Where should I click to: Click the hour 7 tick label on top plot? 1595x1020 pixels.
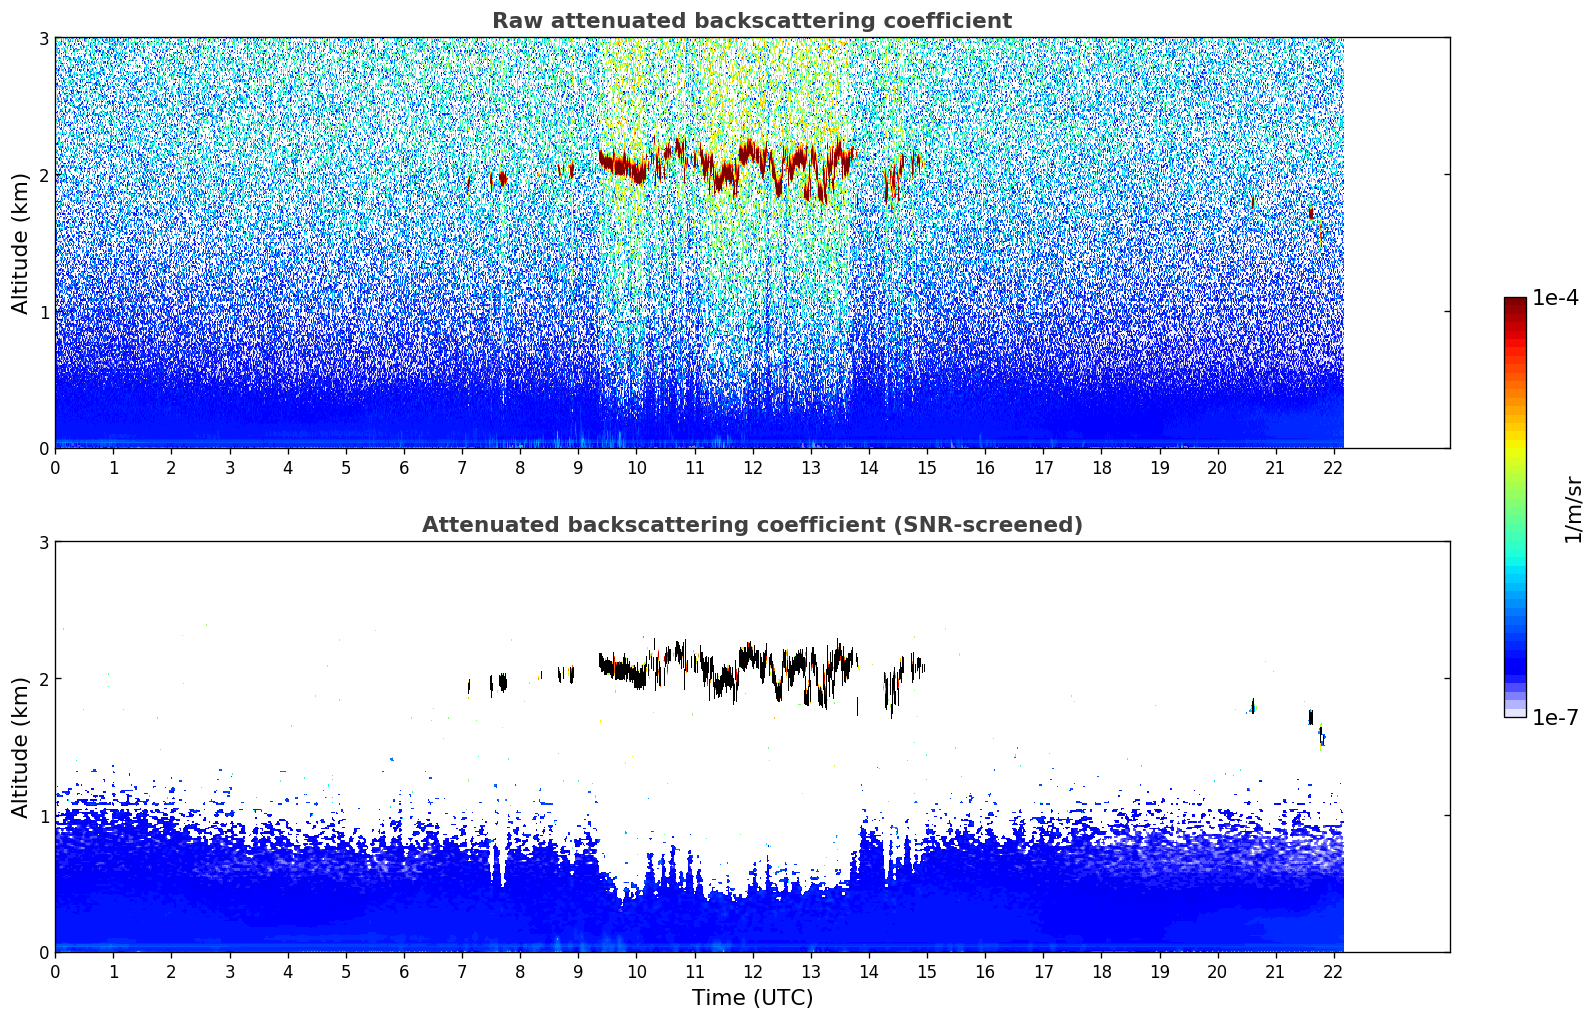pos(462,467)
